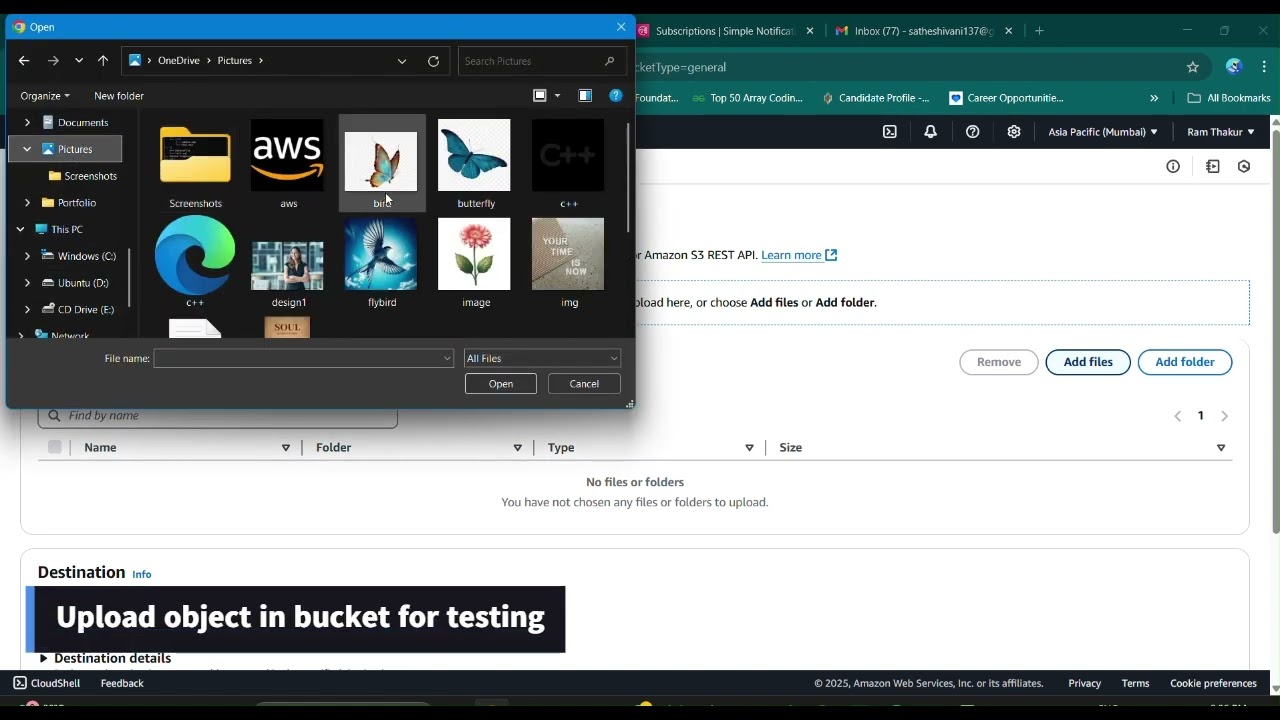This screenshot has width=1280, height=720.
Task: Select CD Drive (E:)
Action: [78, 309]
